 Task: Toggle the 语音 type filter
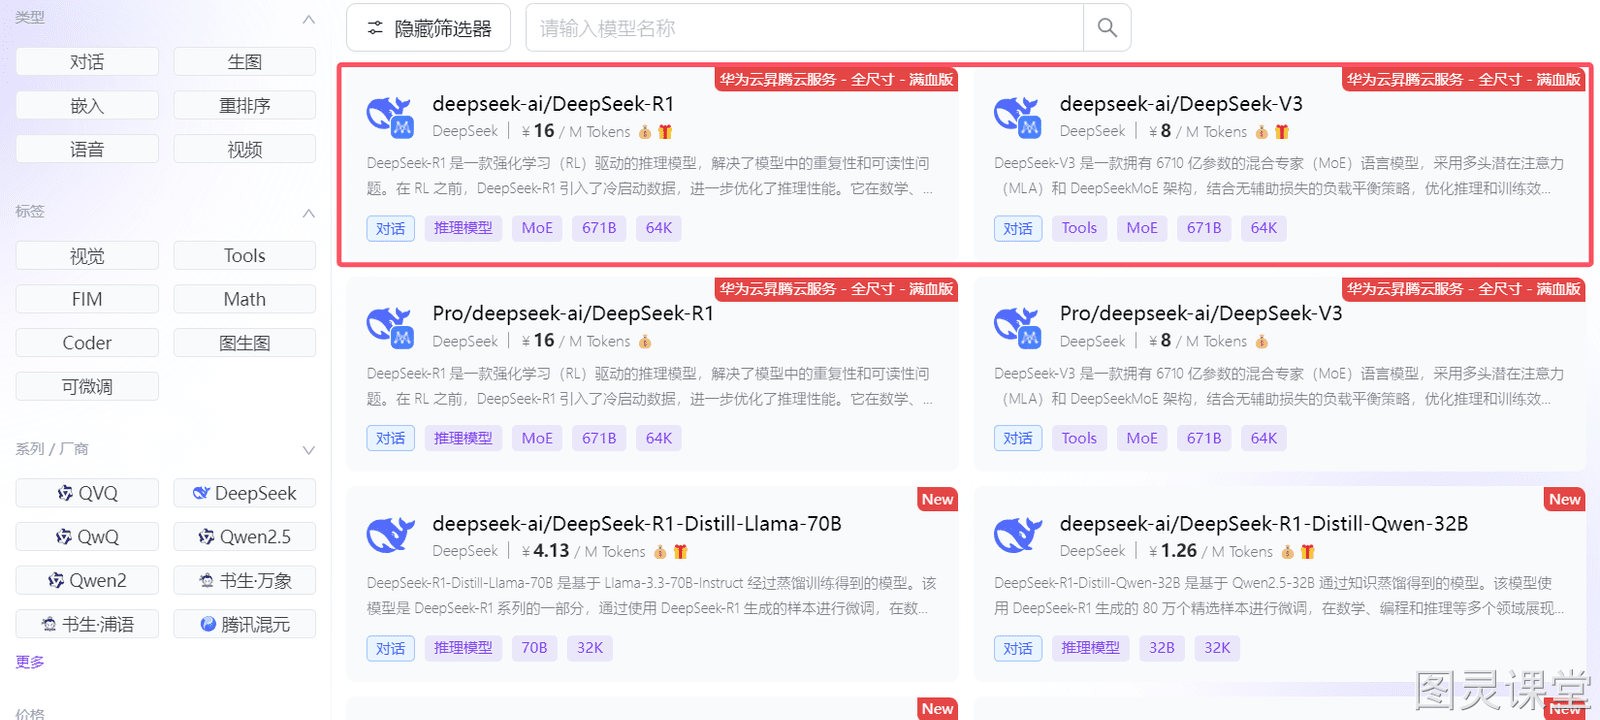tap(87, 149)
